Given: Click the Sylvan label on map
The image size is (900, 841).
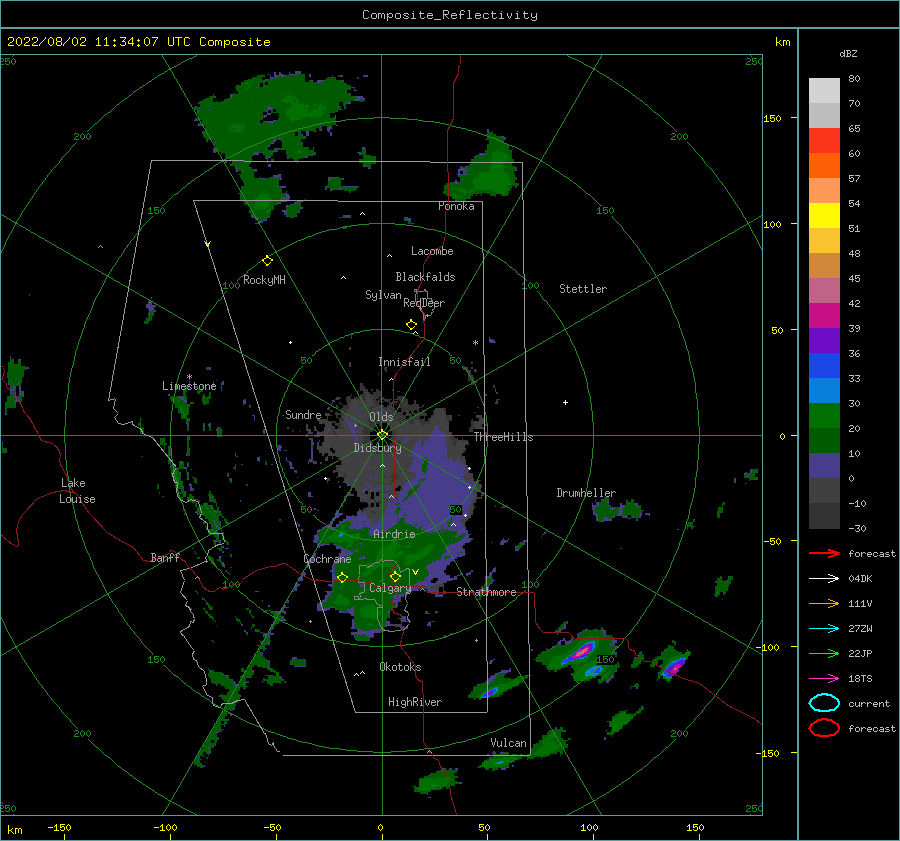Looking at the screenshot, I should [x=383, y=295].
